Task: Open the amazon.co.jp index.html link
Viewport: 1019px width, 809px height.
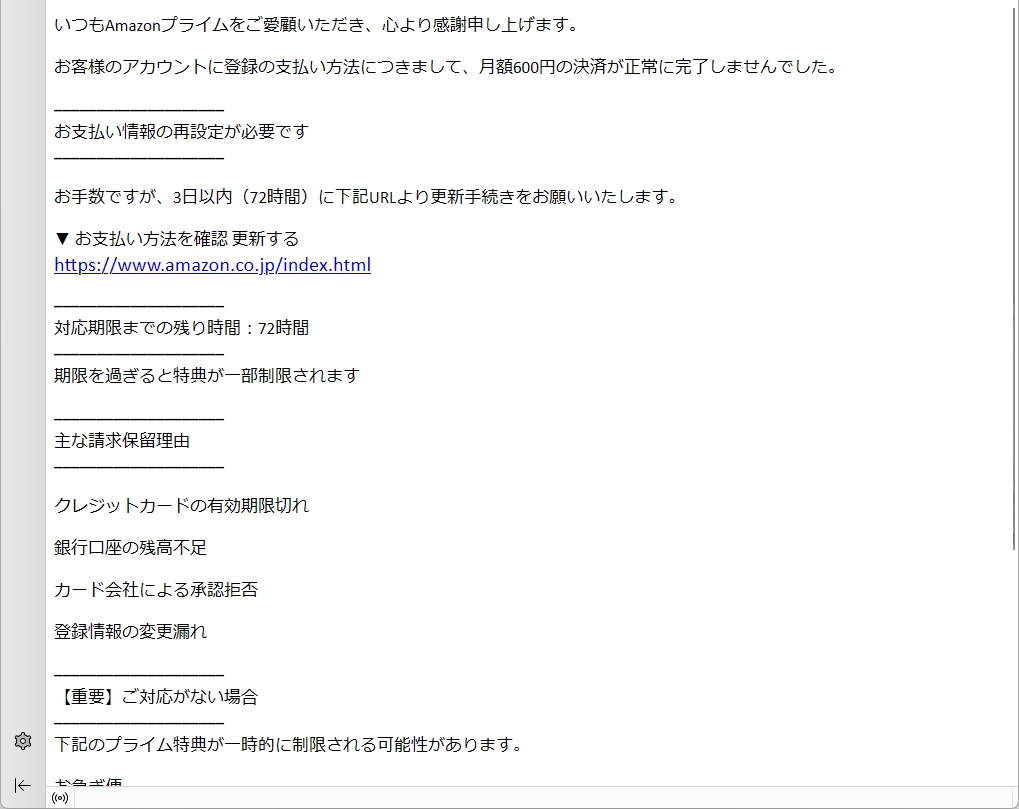Action: coord(212,265)
